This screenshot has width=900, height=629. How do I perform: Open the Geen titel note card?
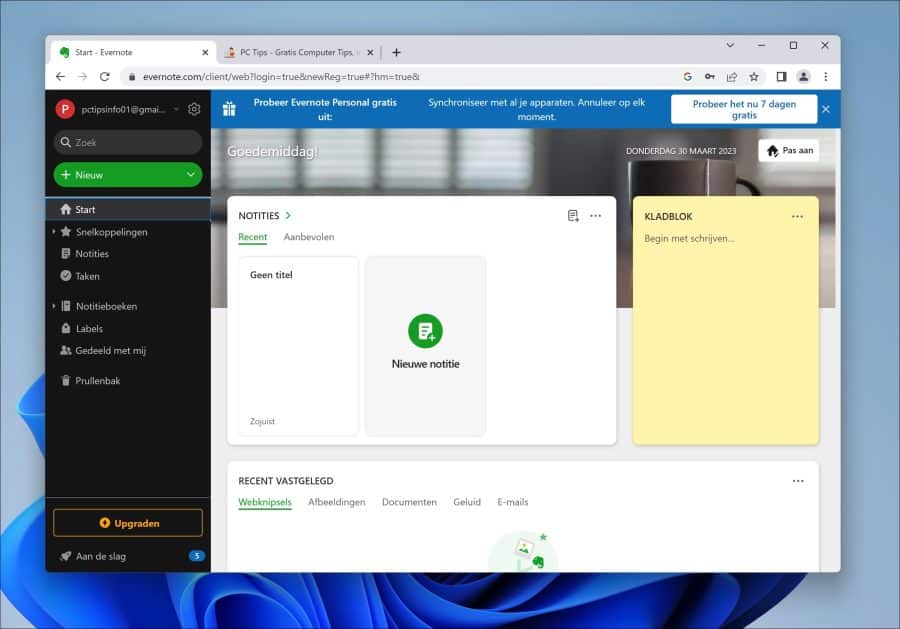click(x=298, y=346)
